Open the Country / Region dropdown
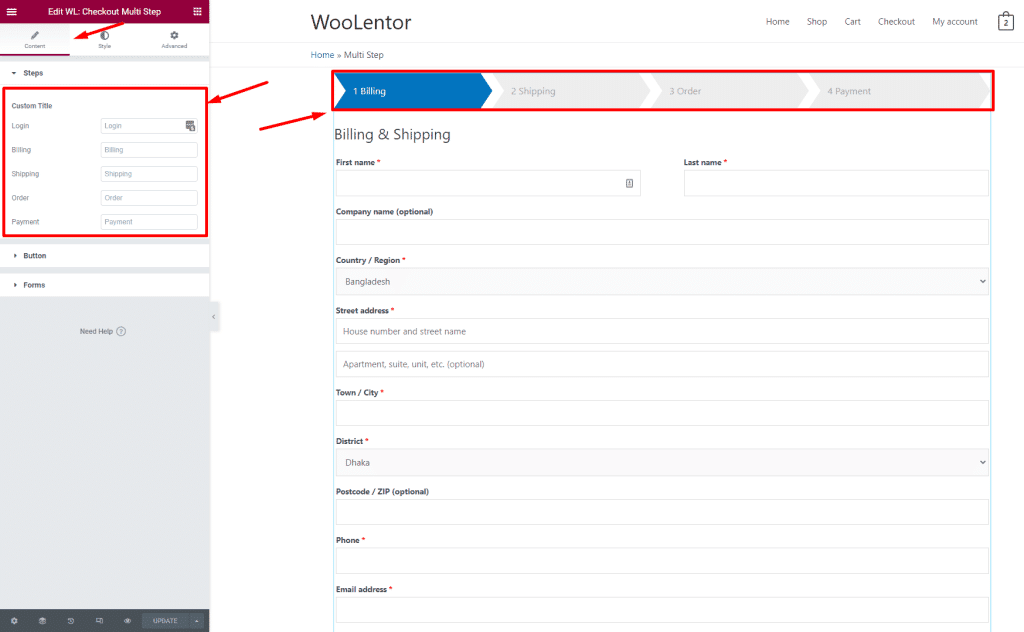Viewport: 1024px width, 632px height. [x=661, y=282]
